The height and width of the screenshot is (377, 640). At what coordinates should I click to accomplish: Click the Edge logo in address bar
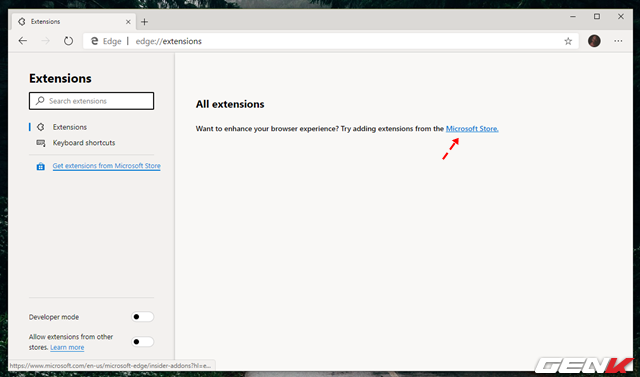(x=94, y=41)
